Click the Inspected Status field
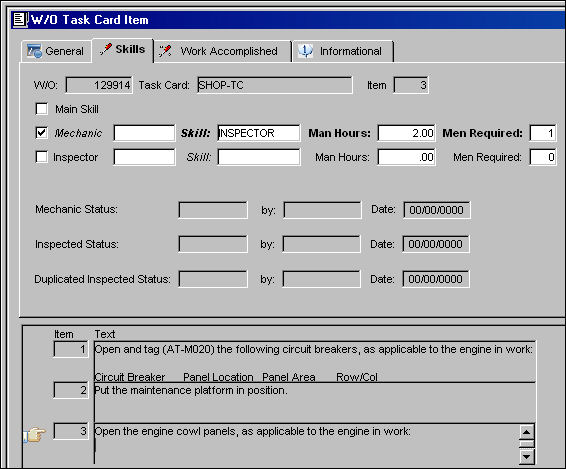Screen dimensions: 566x469 tap(213, 244)
